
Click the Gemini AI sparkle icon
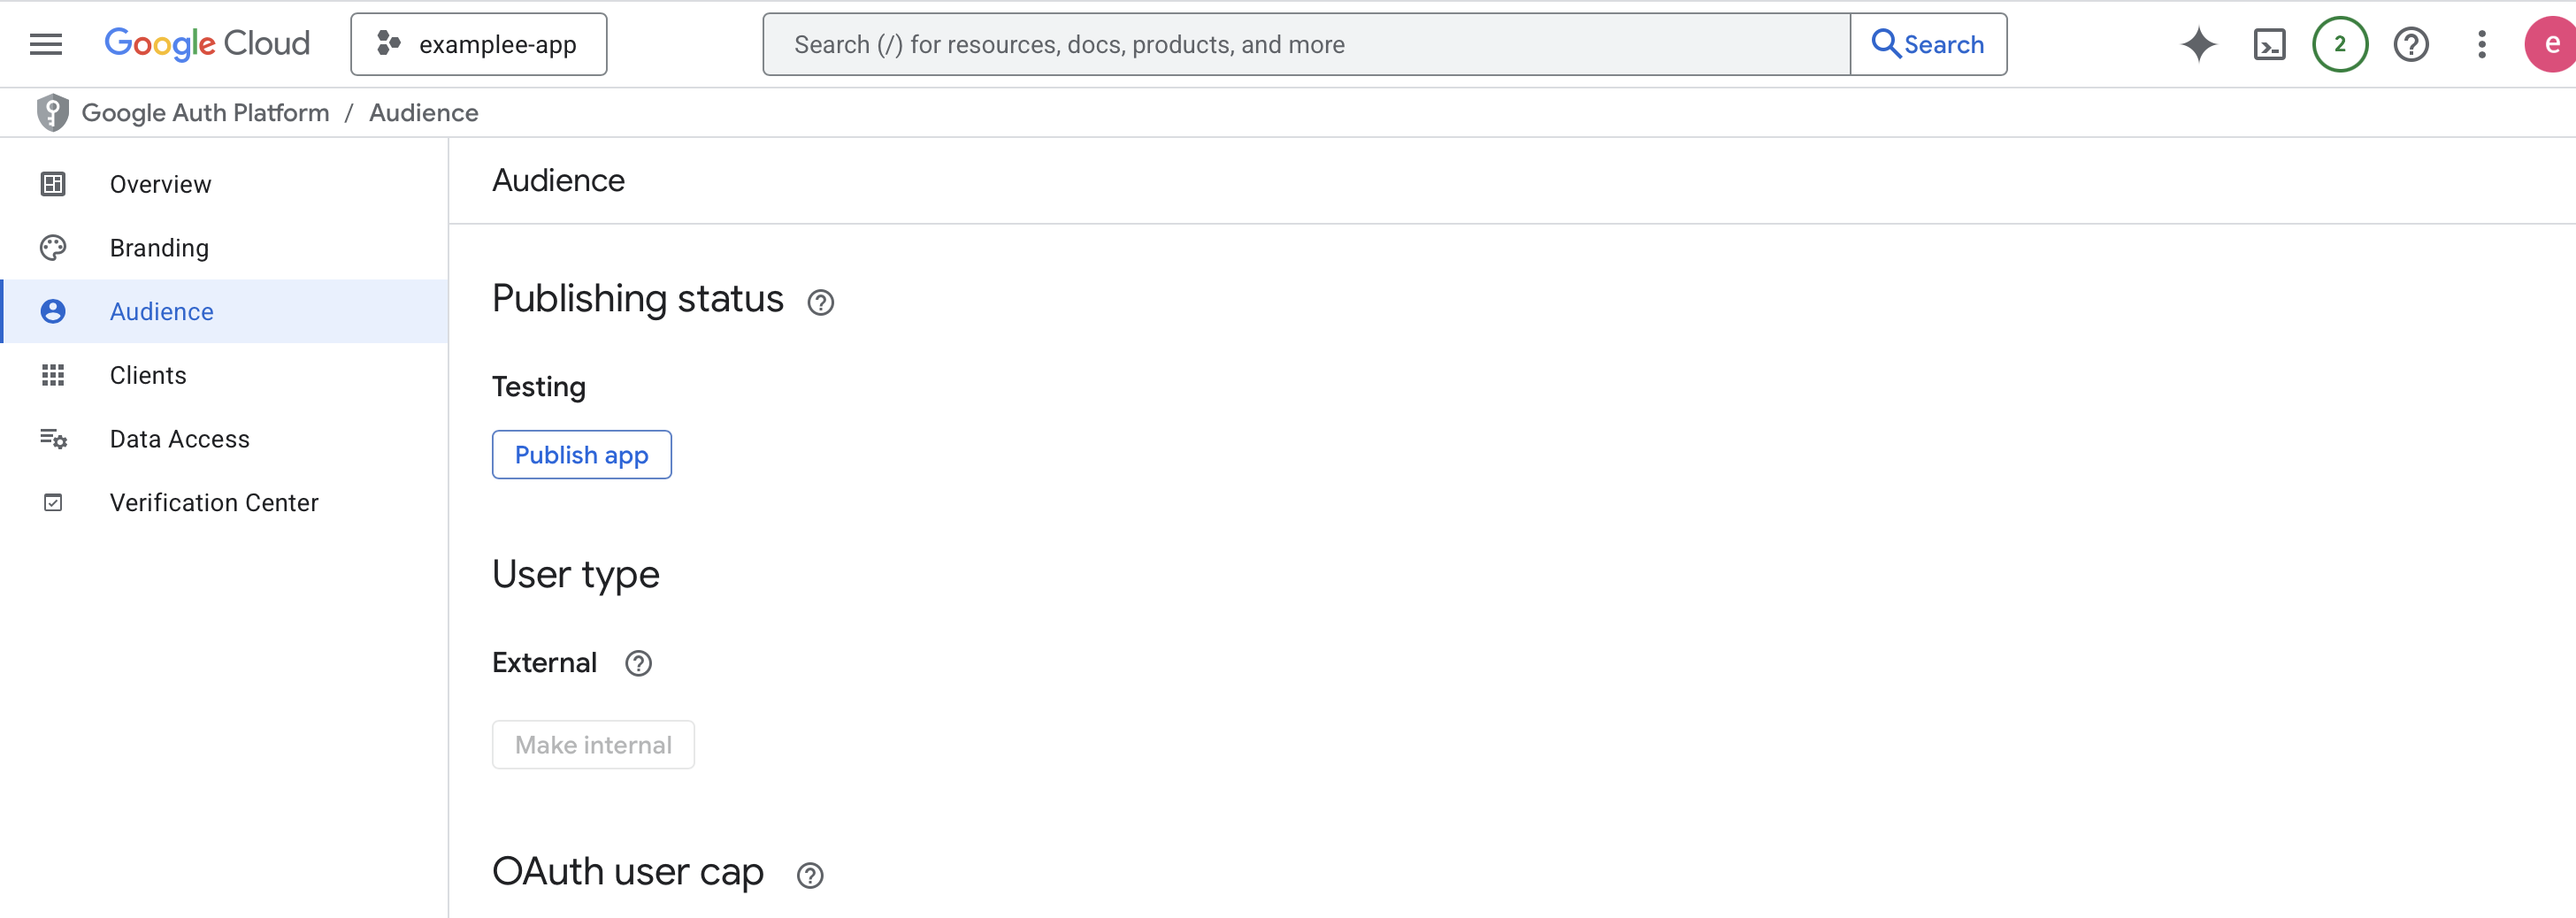2198,44
